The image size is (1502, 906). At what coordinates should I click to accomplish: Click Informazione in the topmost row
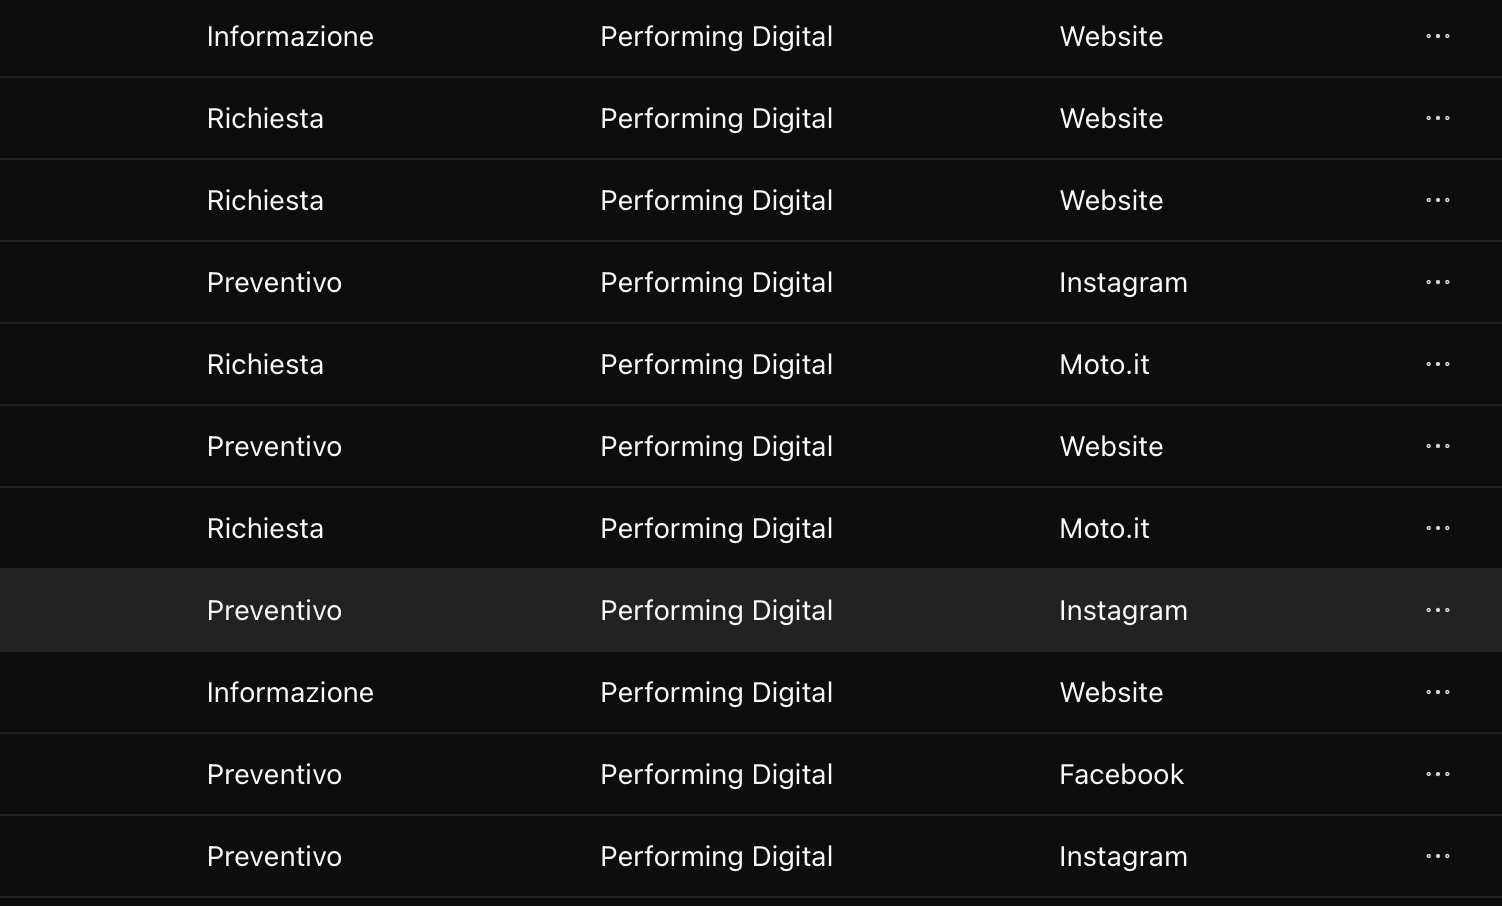click(x=290, y=36)
